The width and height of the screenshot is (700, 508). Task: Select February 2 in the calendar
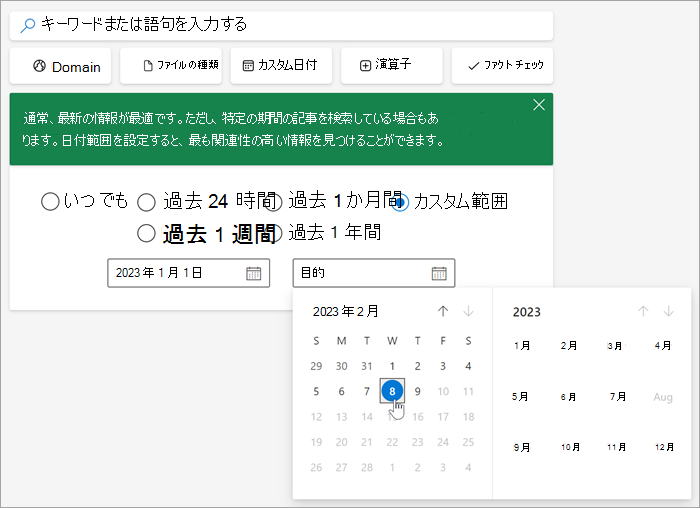click(x=417, y=366)
